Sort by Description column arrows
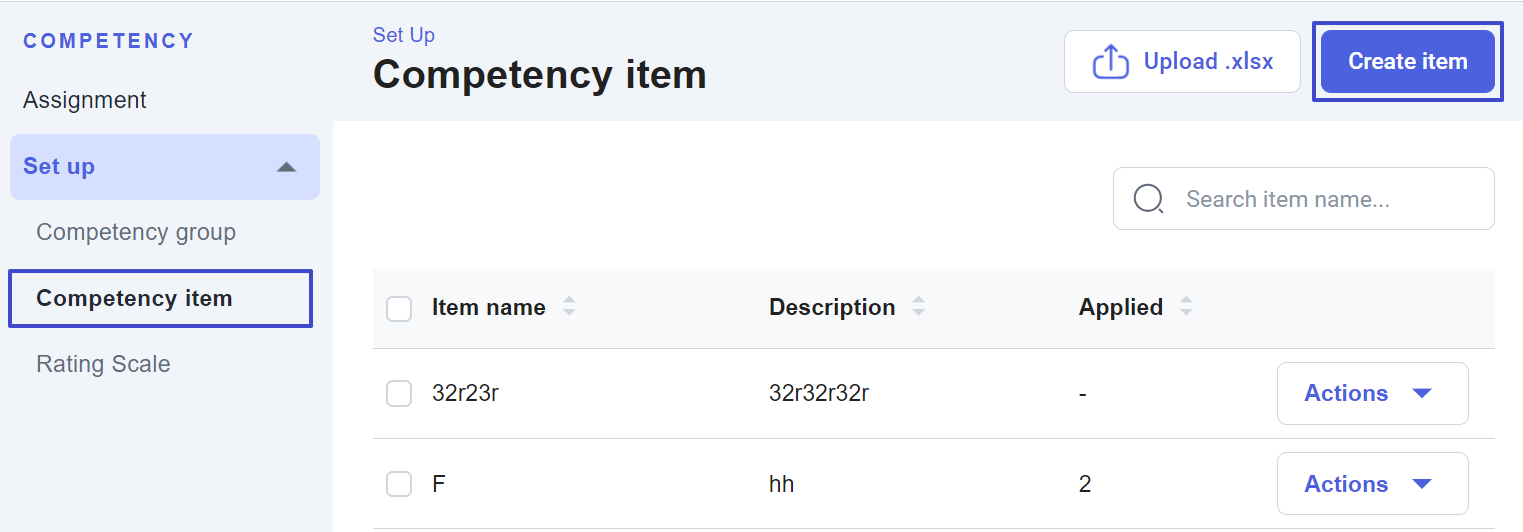 point(918,307)
